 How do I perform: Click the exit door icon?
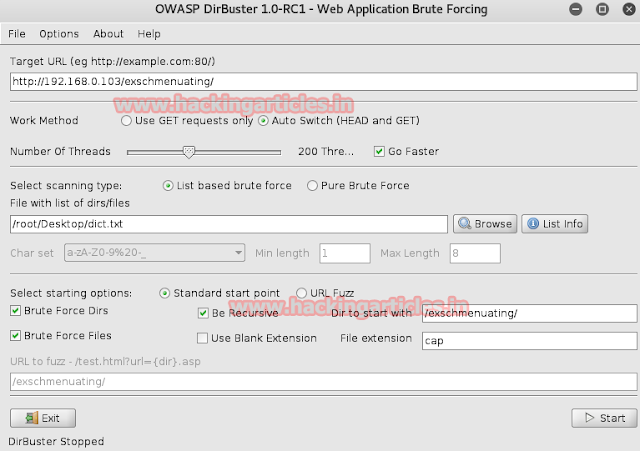(31, 418)
